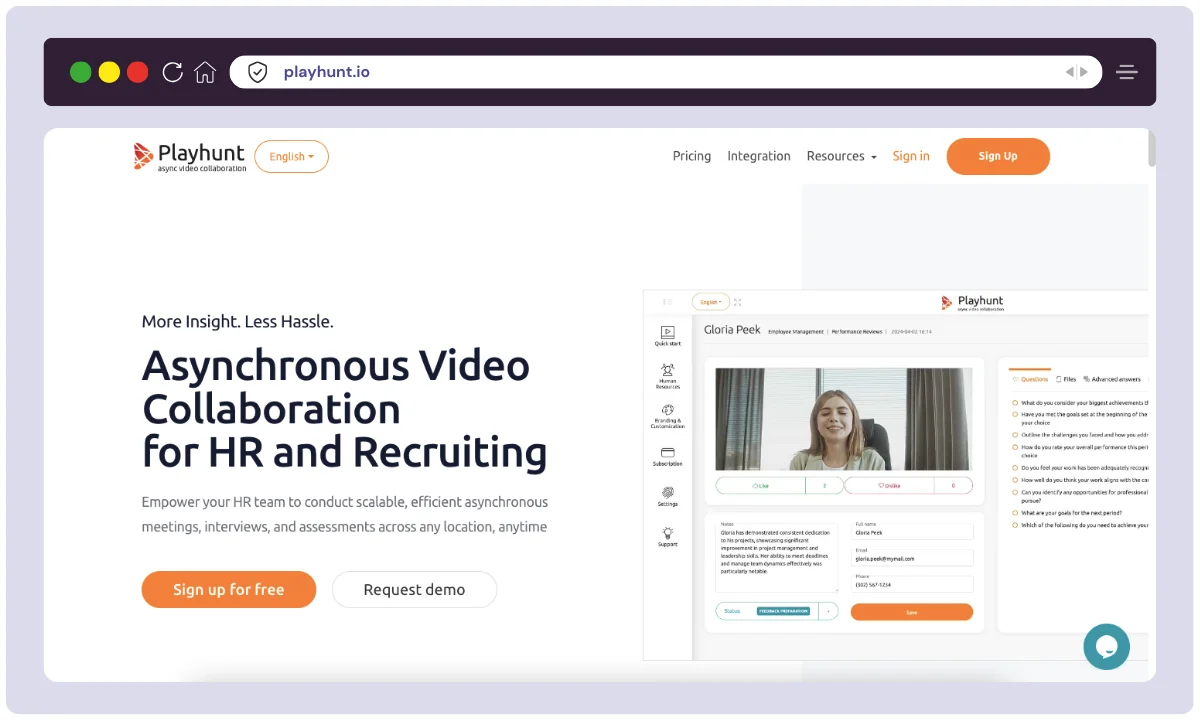Click the yellow window control dot
The width and height of the screenshot is (1200, 720).
(x=109, y=72)
